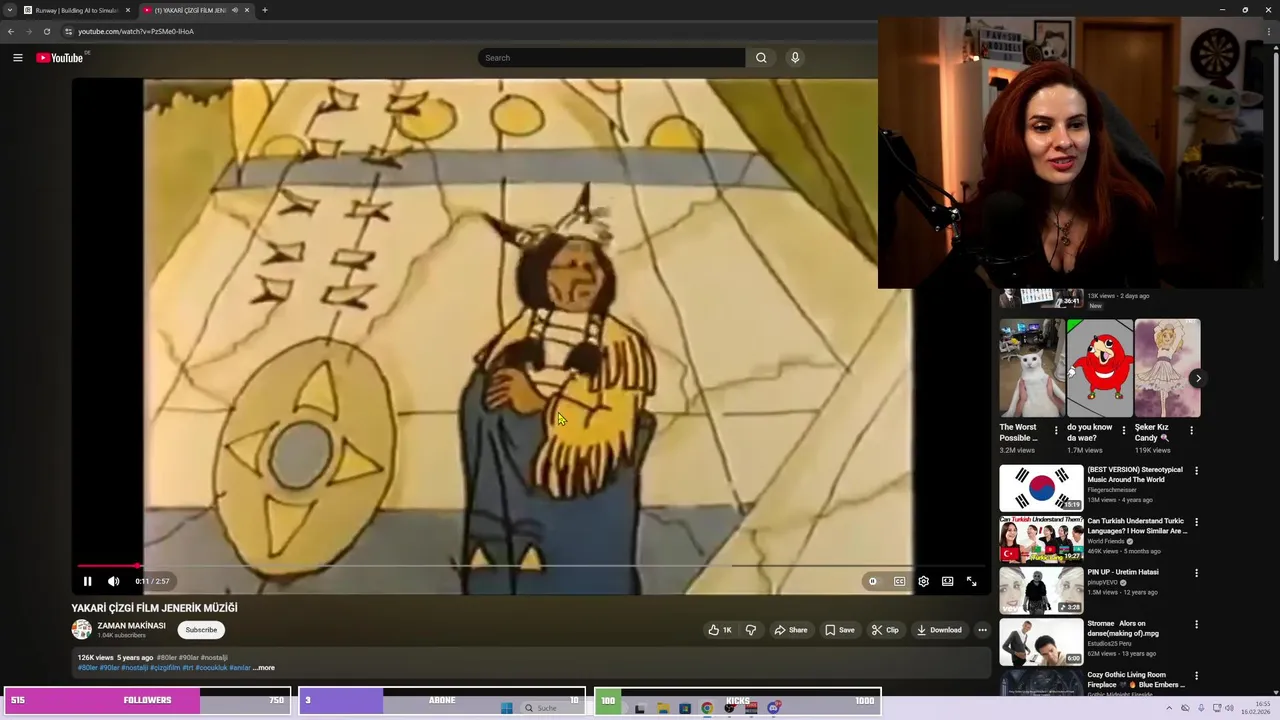Open 'PIN UP - Uretim Hatasi' video title
The image size is (1280, 720).
click(x=1123, y=572)
